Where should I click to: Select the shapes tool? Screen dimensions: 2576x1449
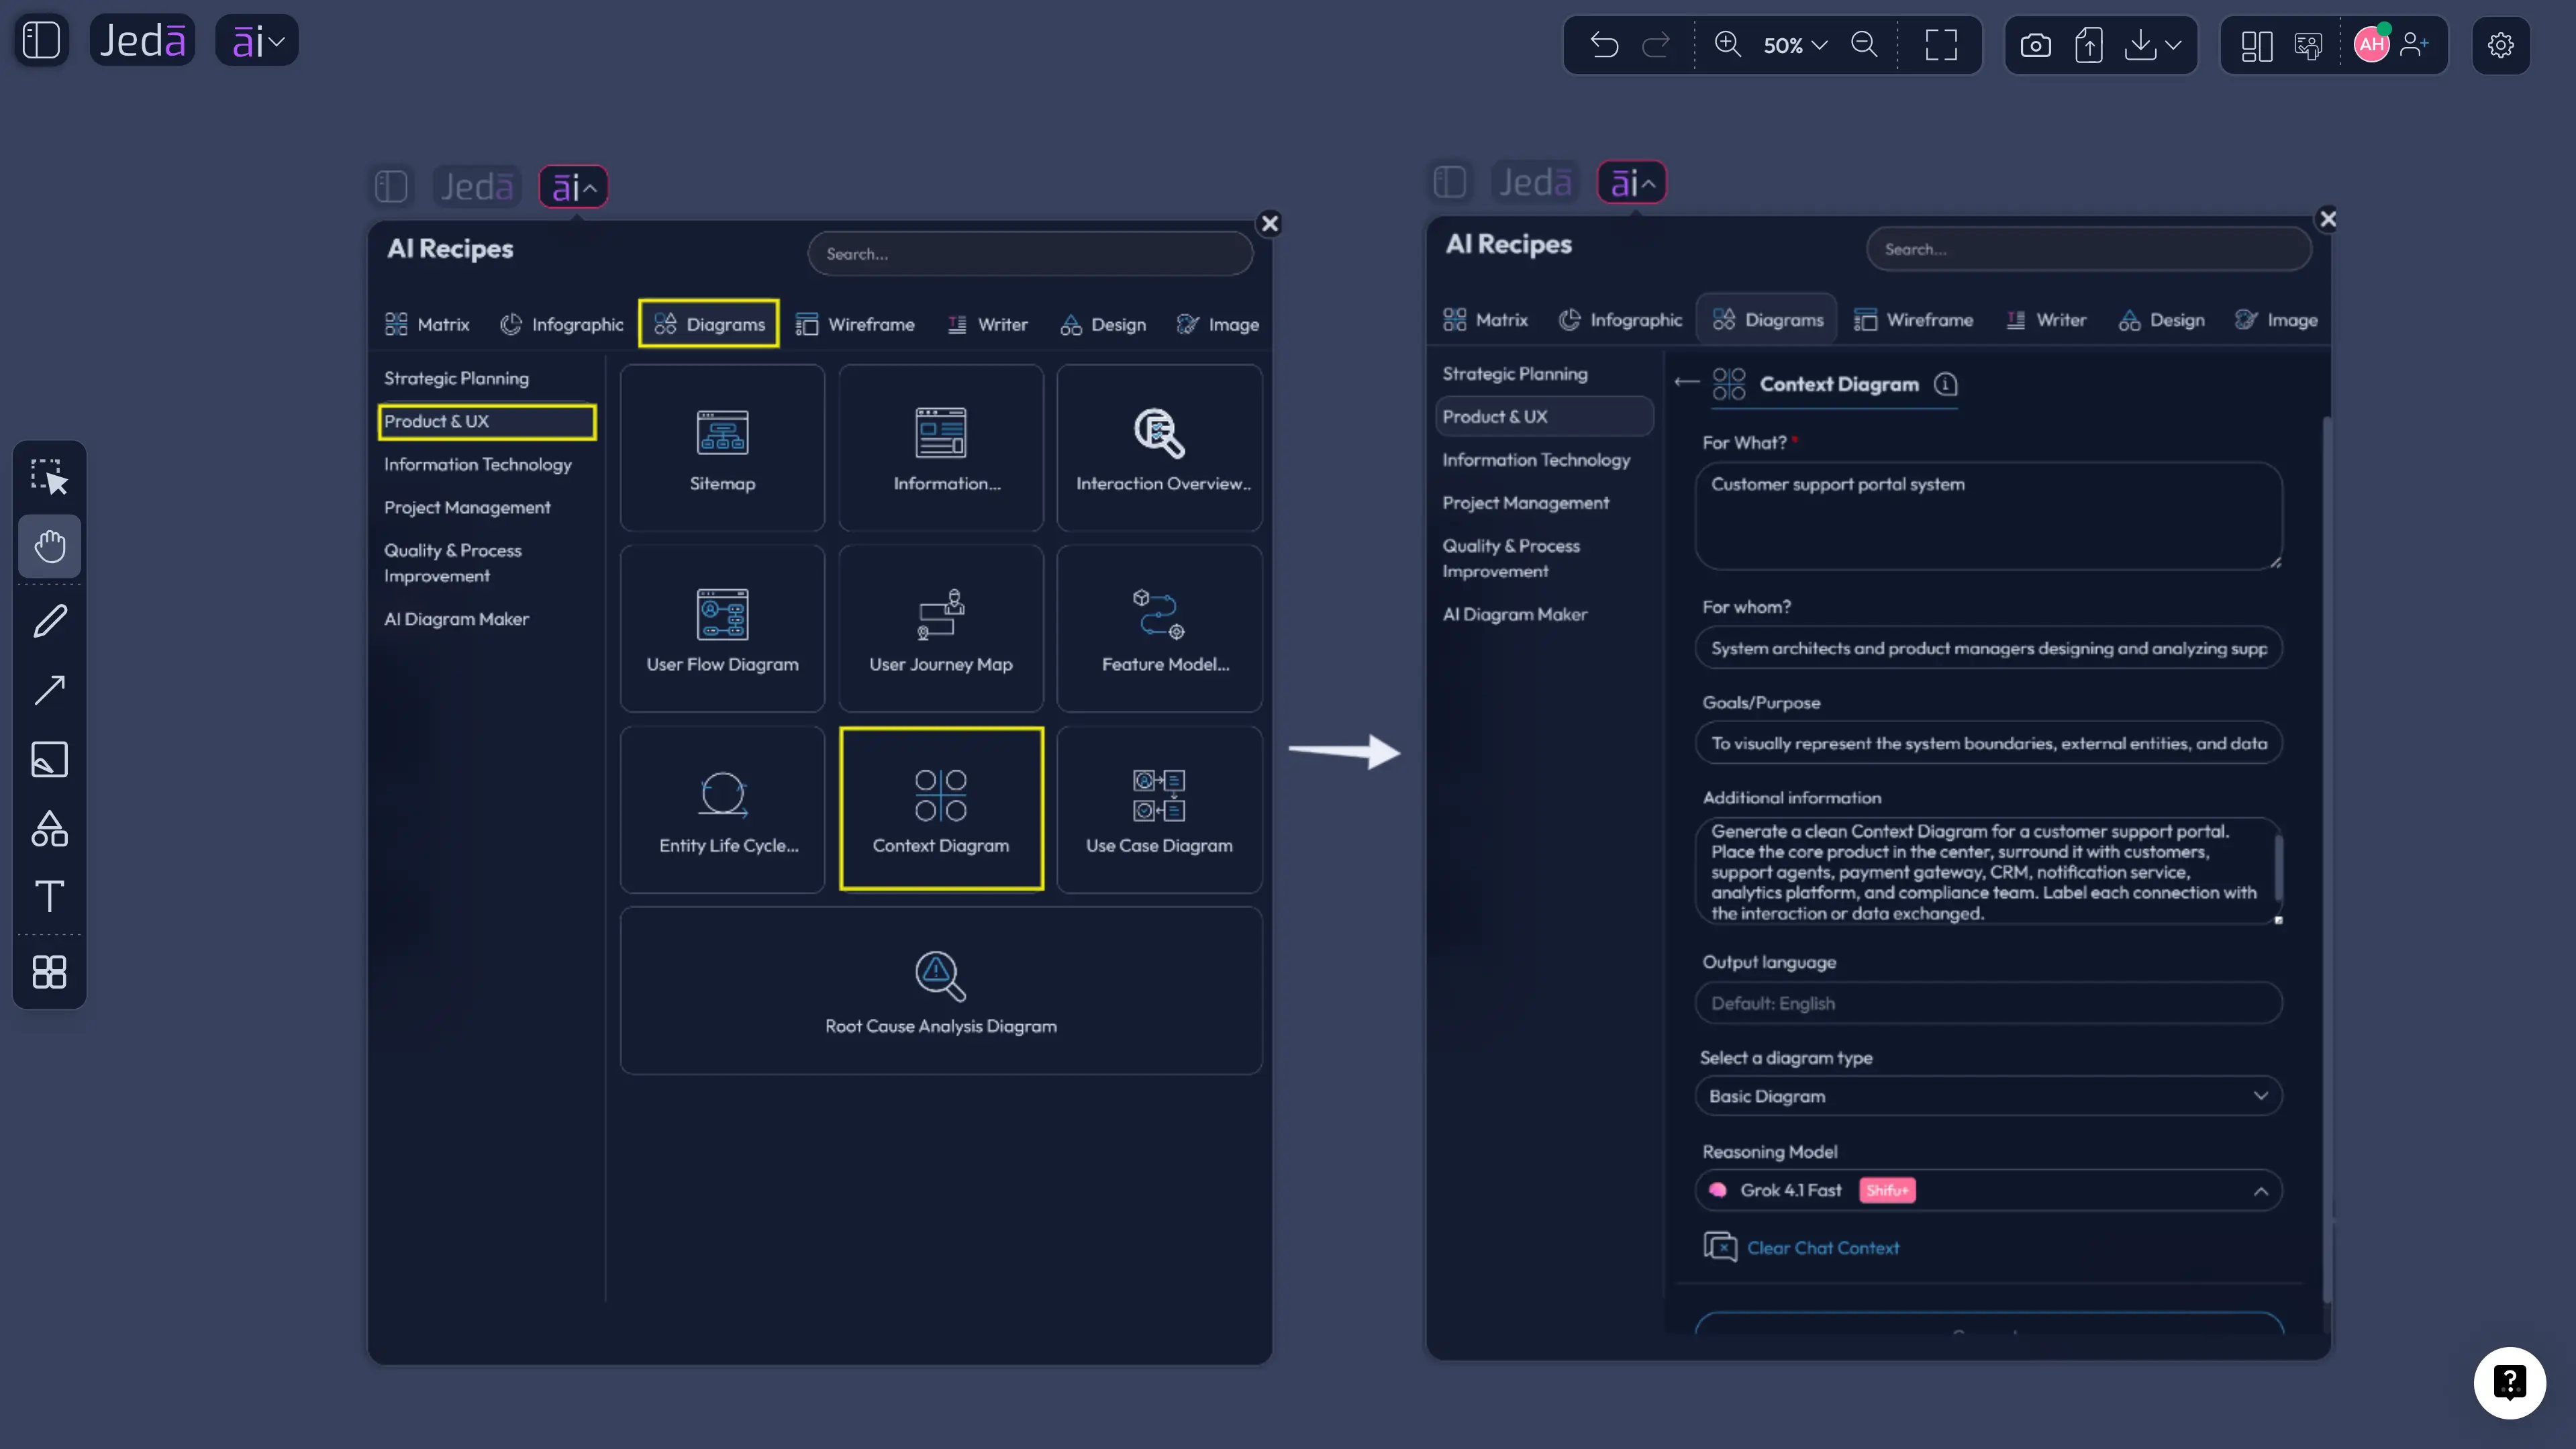(49, 828)
